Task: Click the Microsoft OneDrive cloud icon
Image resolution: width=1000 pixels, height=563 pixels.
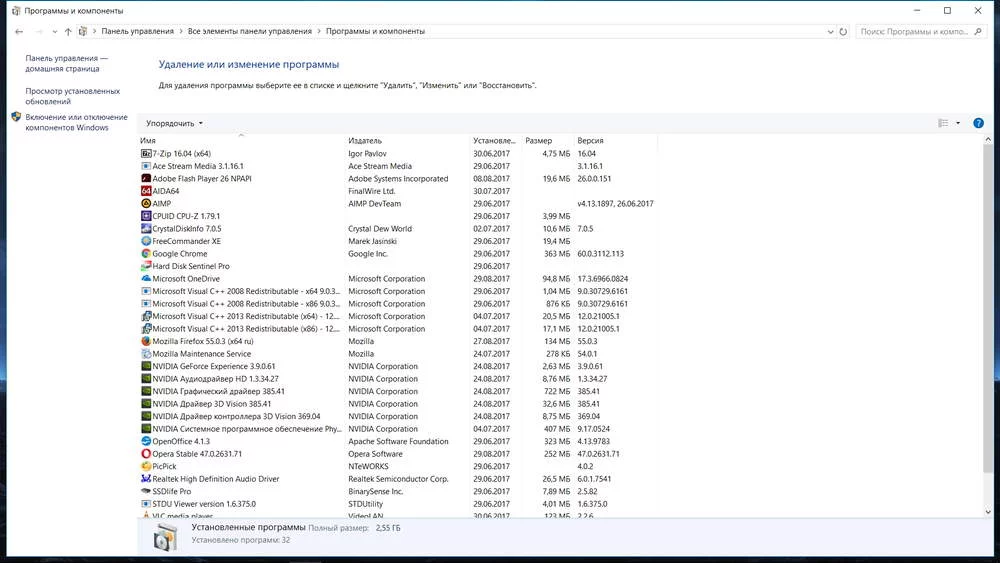Action: tap(146, 279)
